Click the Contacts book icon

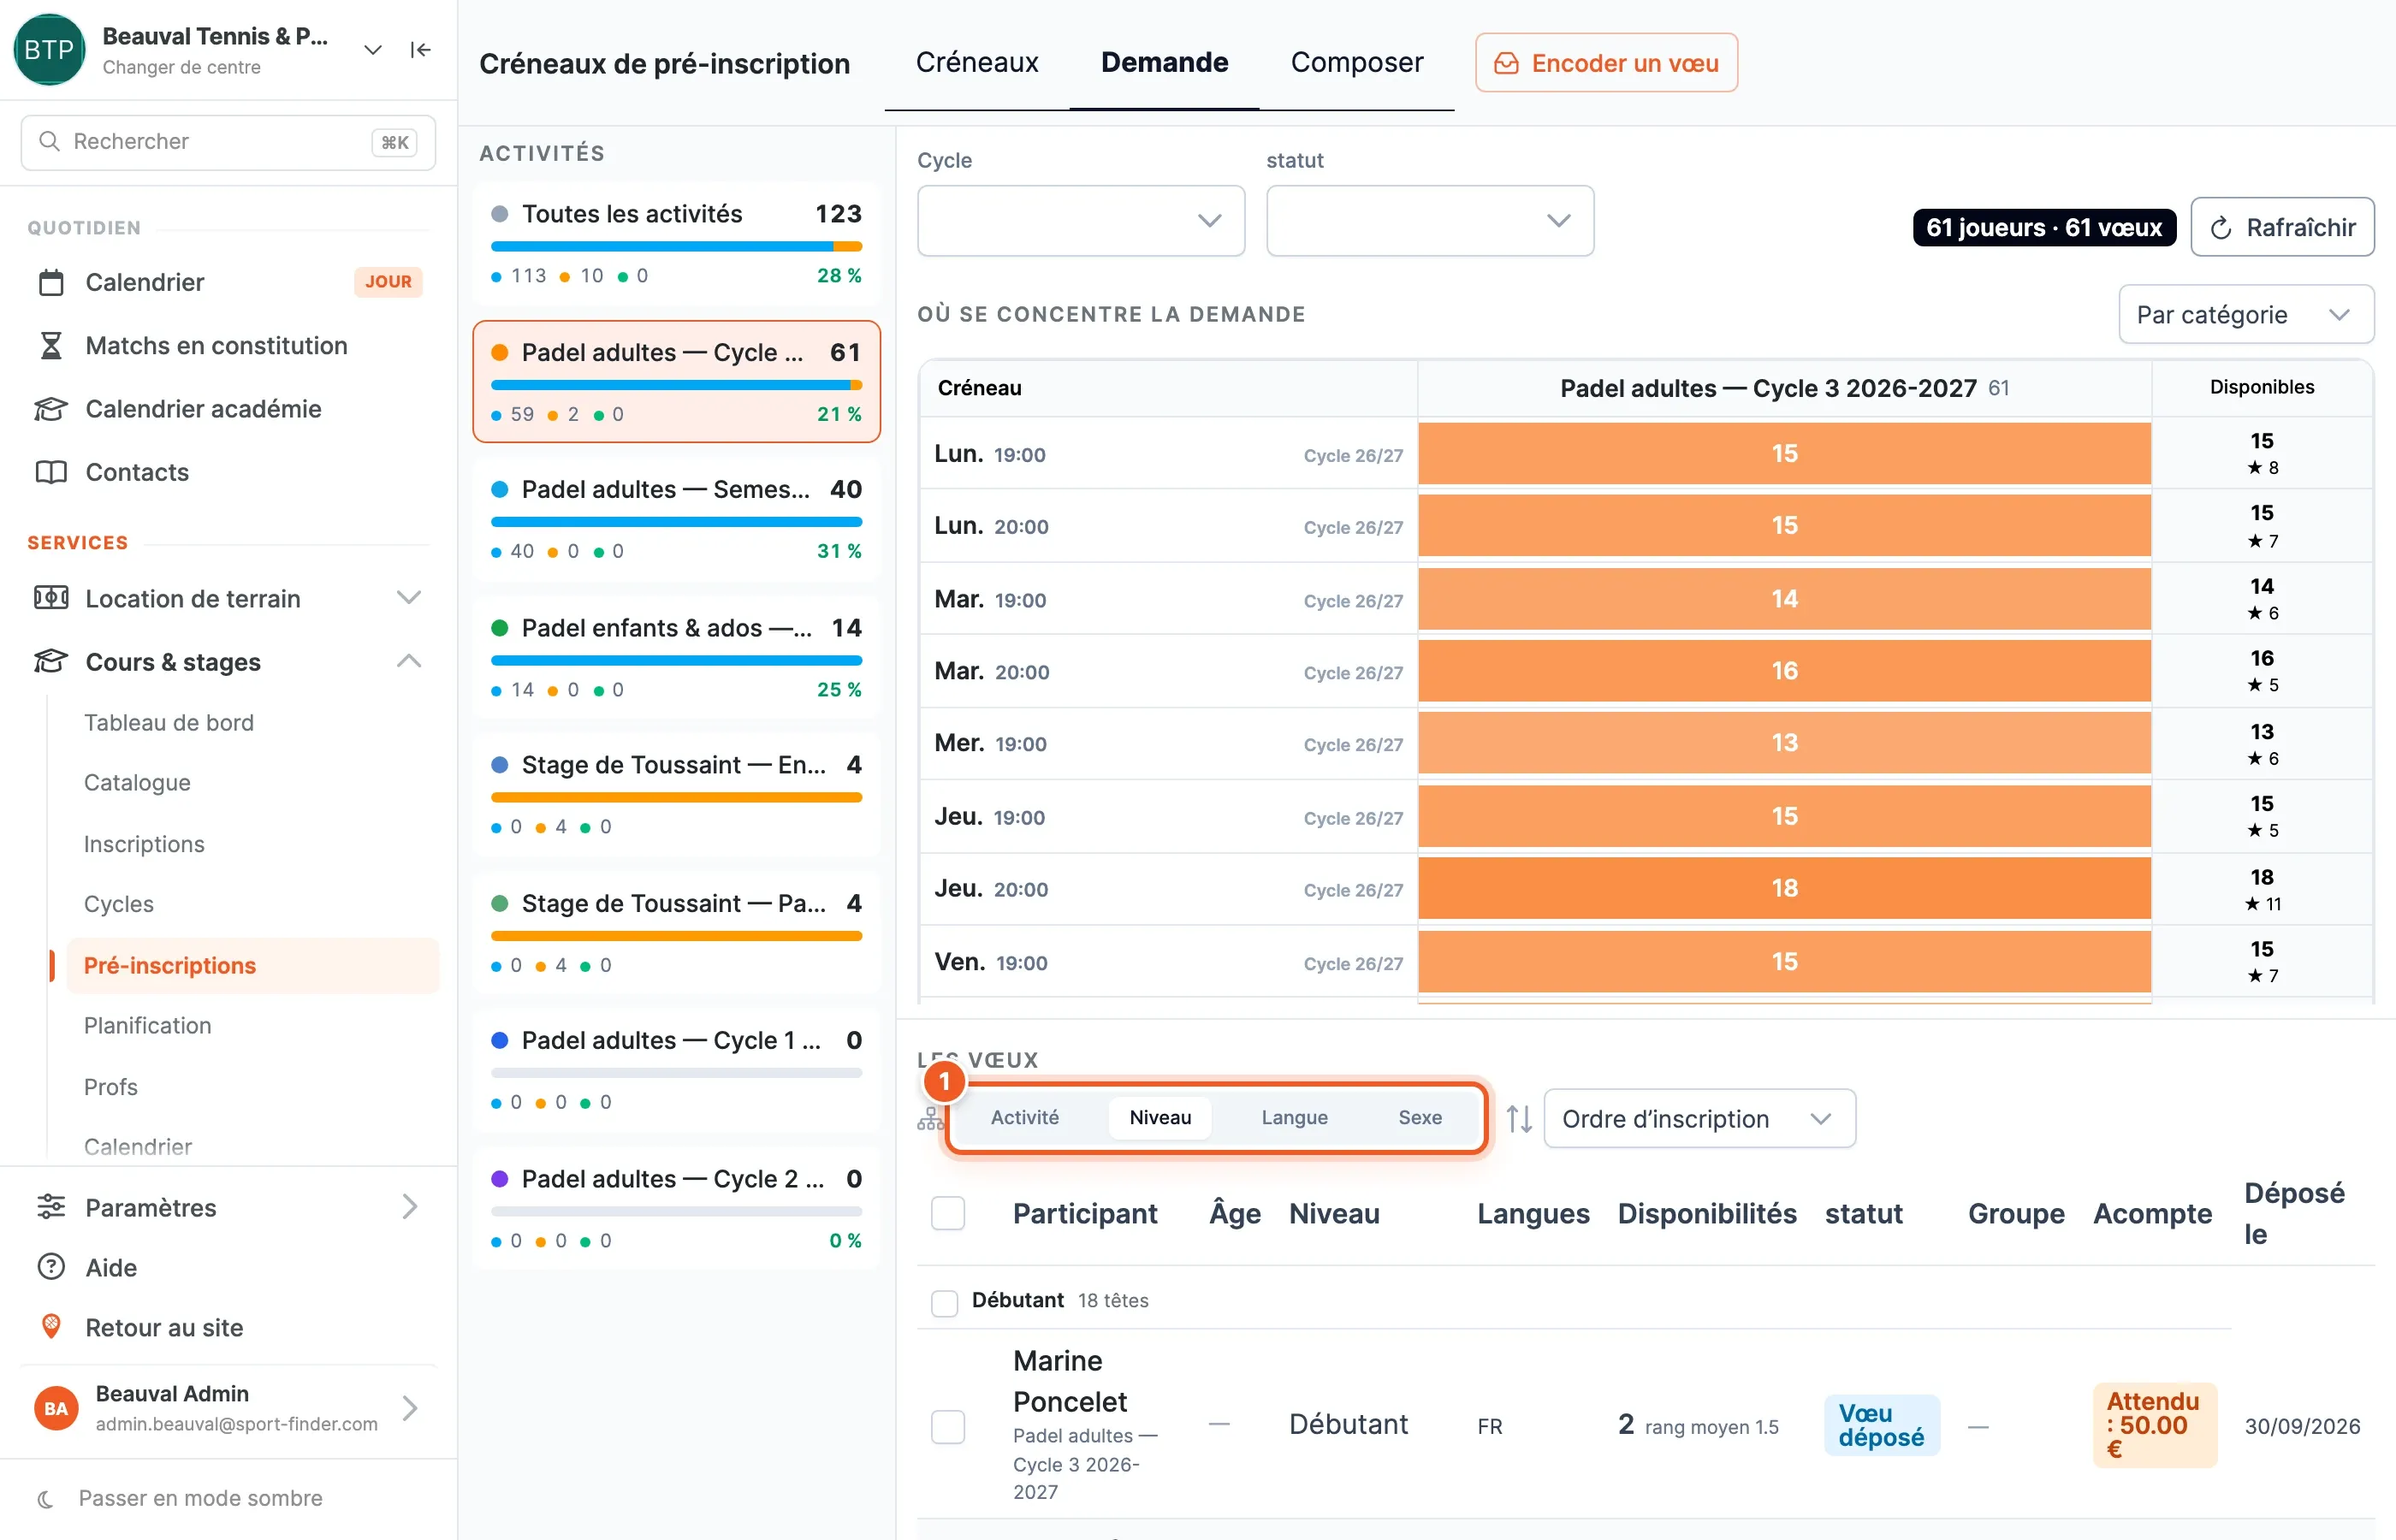point(51,472)
